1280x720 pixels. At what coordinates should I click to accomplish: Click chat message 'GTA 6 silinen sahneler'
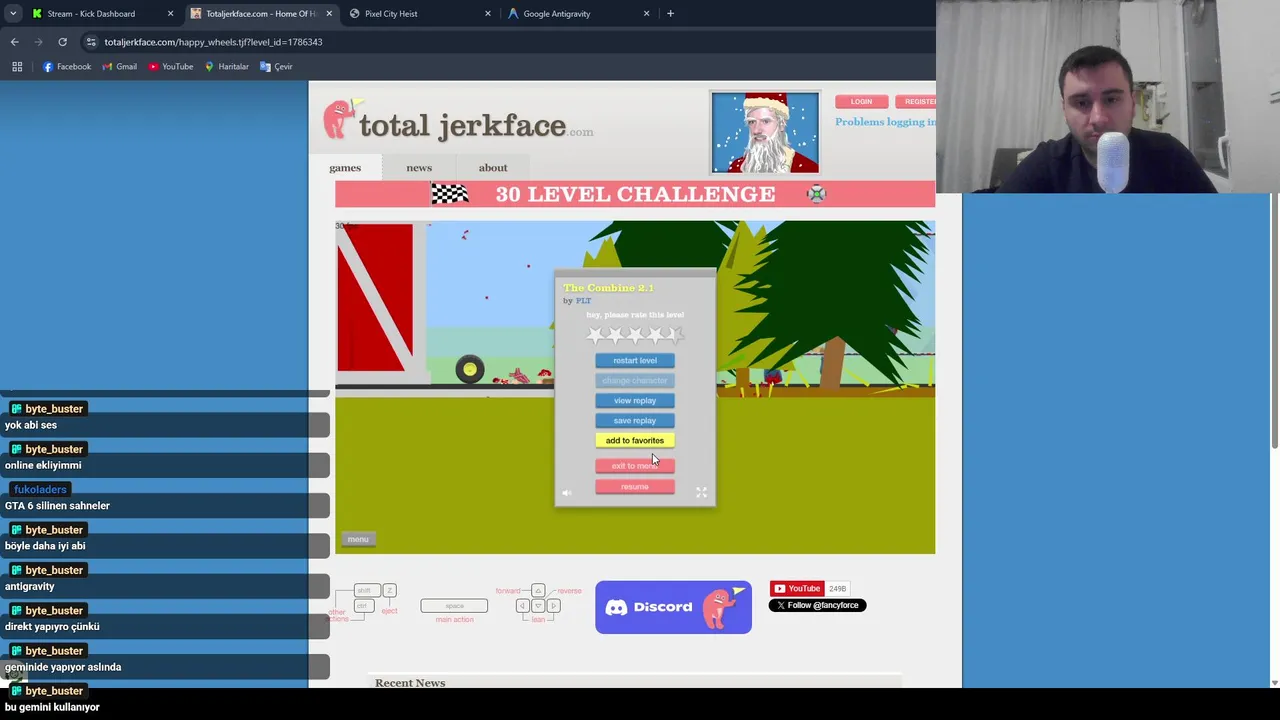coord(57,506)
